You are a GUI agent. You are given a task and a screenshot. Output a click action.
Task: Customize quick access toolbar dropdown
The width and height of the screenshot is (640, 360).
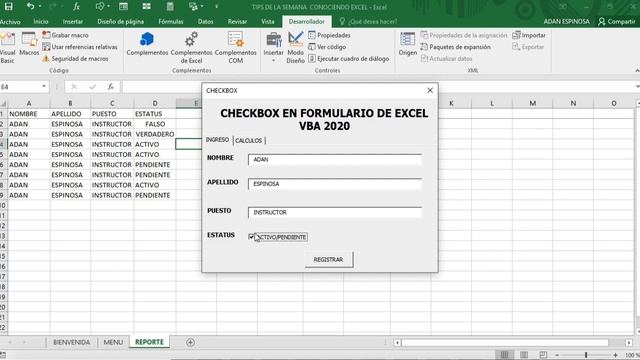(x=217, y=7)
